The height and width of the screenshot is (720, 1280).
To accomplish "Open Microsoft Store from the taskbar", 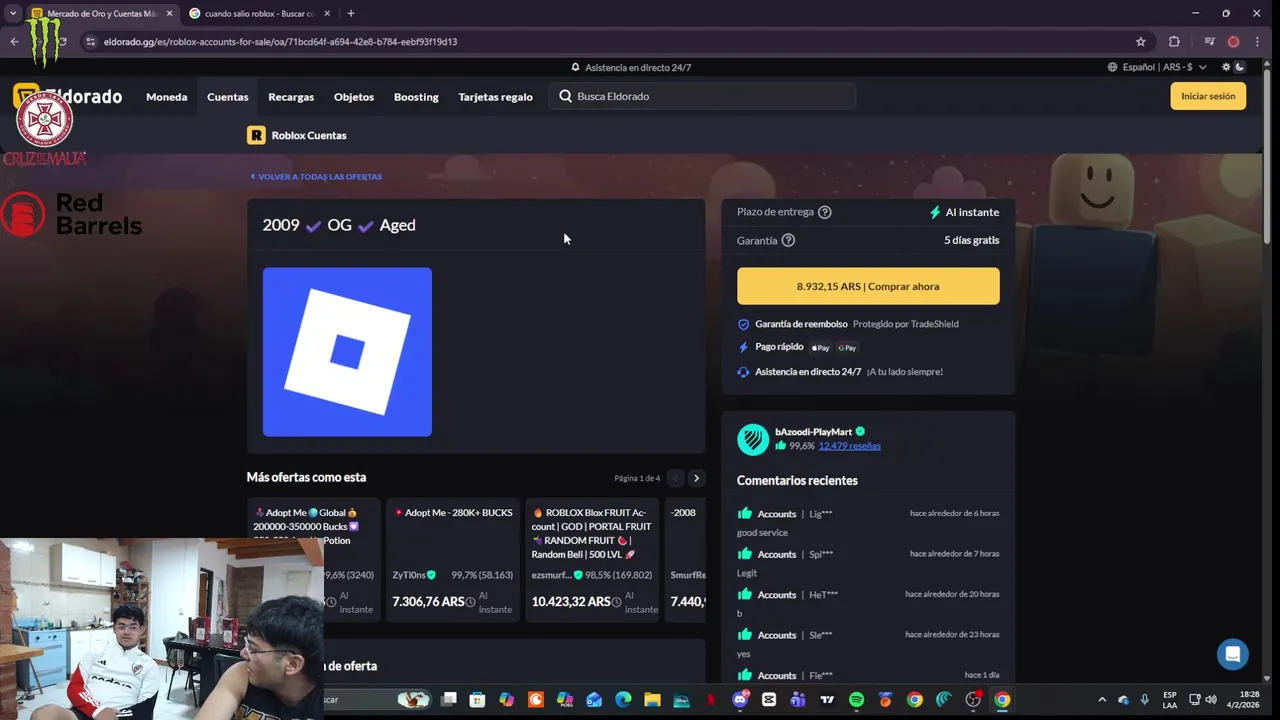I will [x=478, y=700].
